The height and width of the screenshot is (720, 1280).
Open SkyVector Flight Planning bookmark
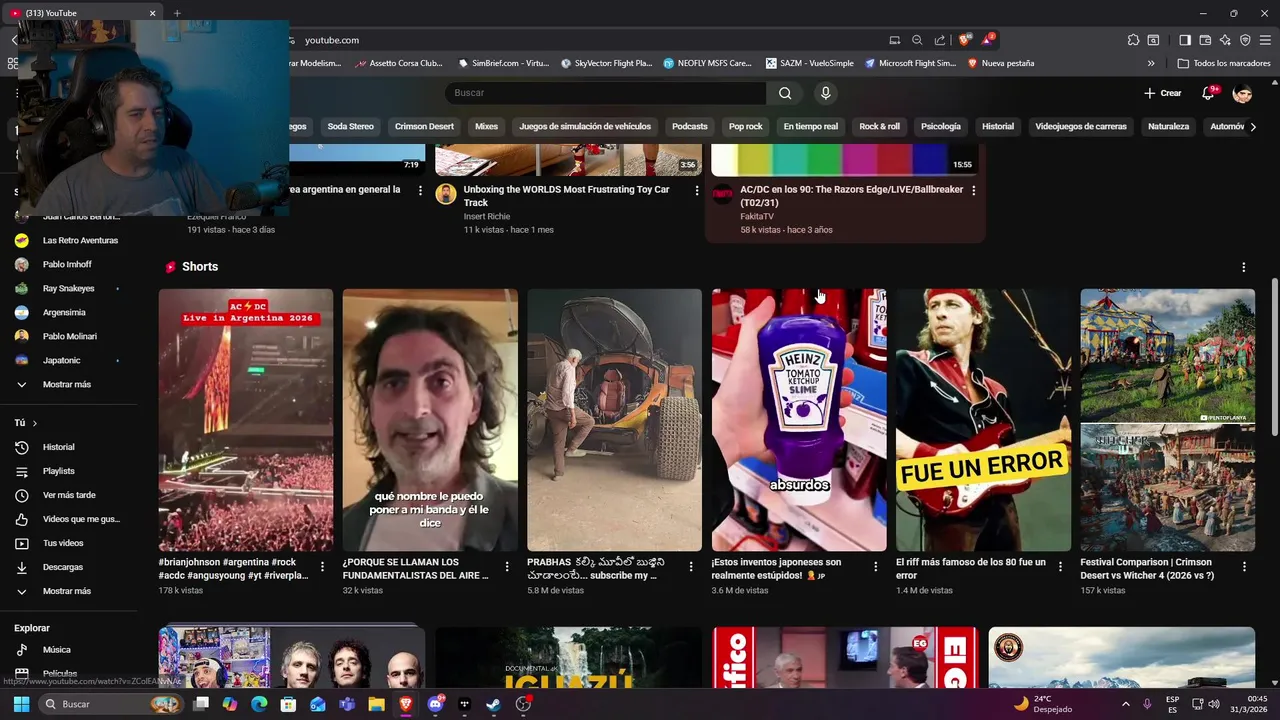click(606, 63)
